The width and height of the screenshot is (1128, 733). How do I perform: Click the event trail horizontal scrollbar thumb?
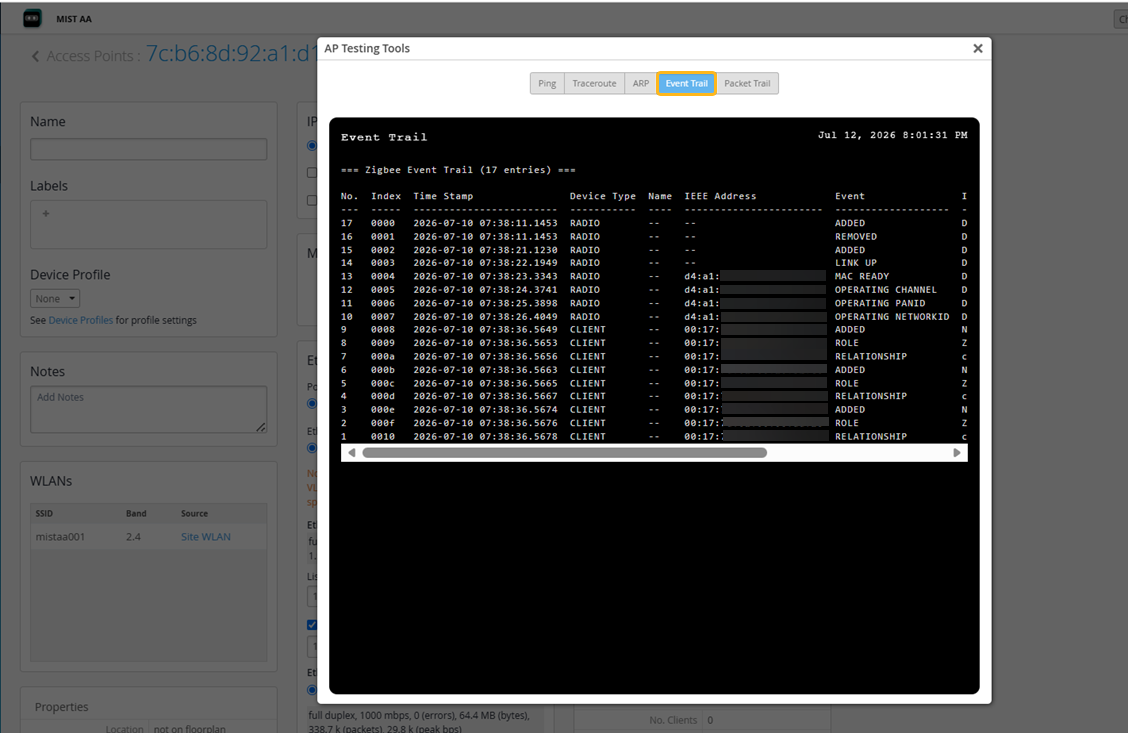[x=565, y=452]
